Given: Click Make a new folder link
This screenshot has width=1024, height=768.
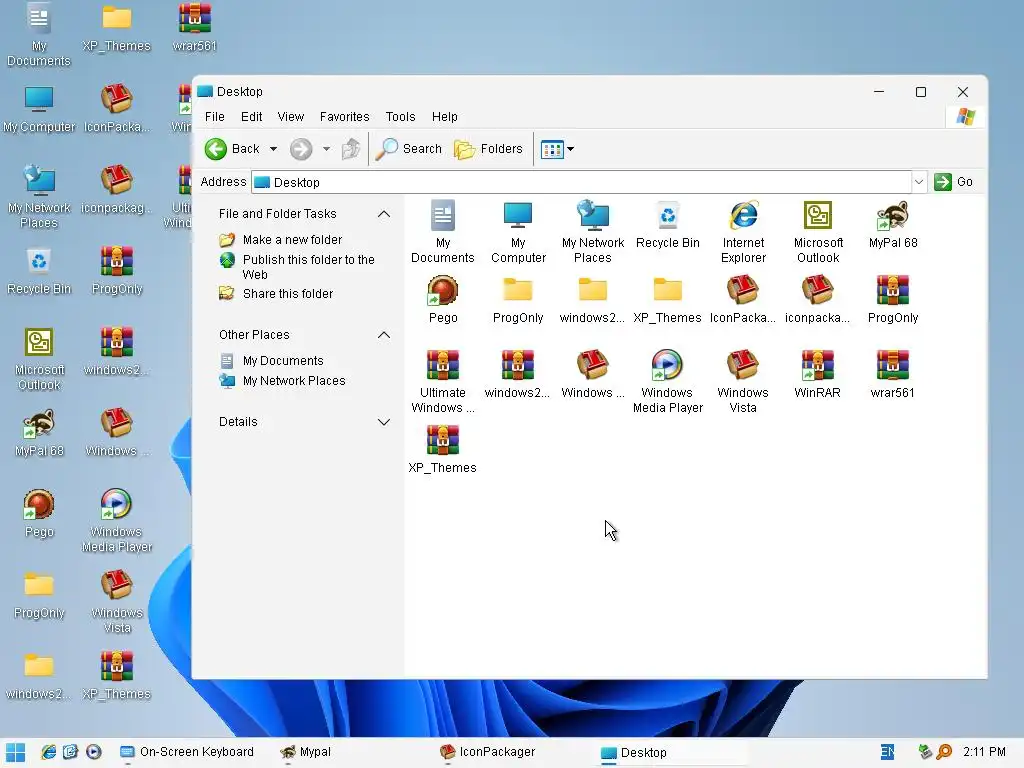Looking at the screenshot, I should [292, 240].
